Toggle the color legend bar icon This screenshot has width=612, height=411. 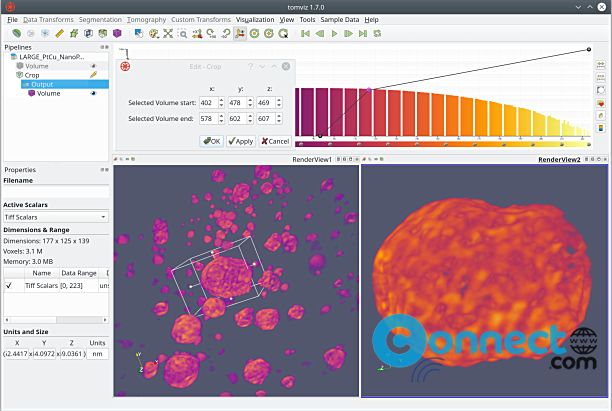click(x=601, y=128)
